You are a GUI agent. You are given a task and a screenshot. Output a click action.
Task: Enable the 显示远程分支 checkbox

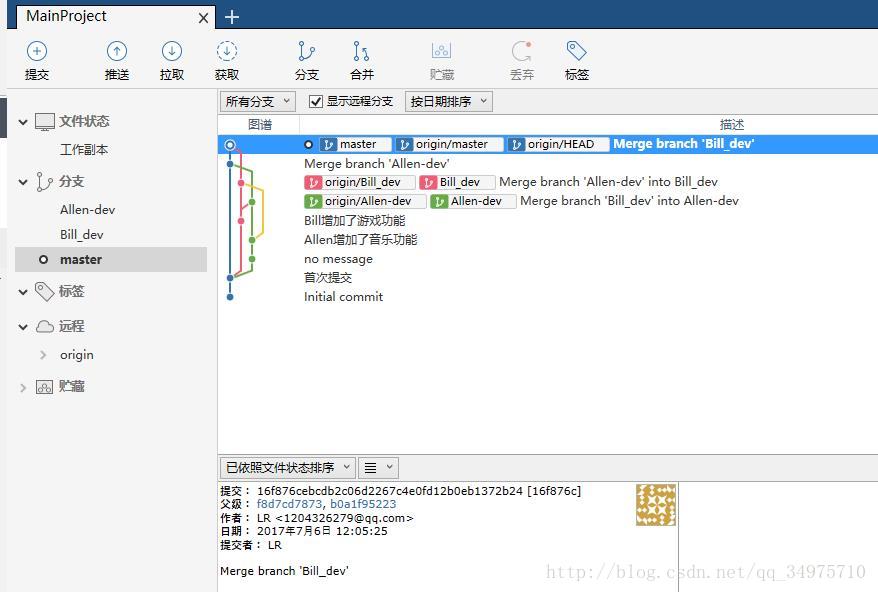tap(316, 100)
